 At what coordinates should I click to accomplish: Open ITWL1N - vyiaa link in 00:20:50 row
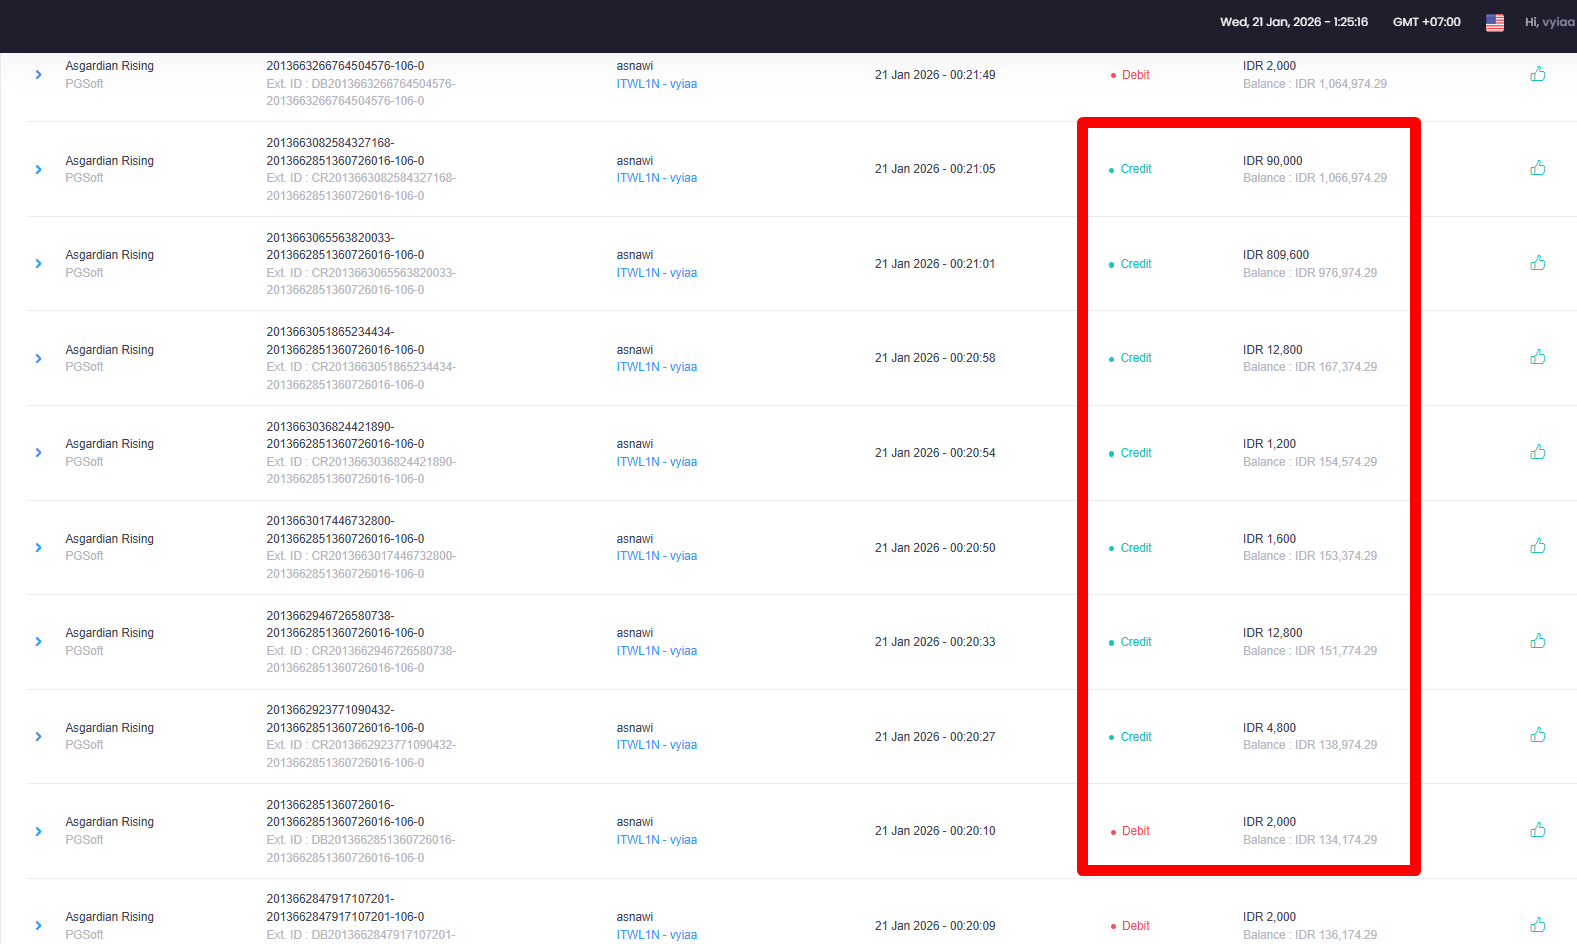(x=657, y=556)
